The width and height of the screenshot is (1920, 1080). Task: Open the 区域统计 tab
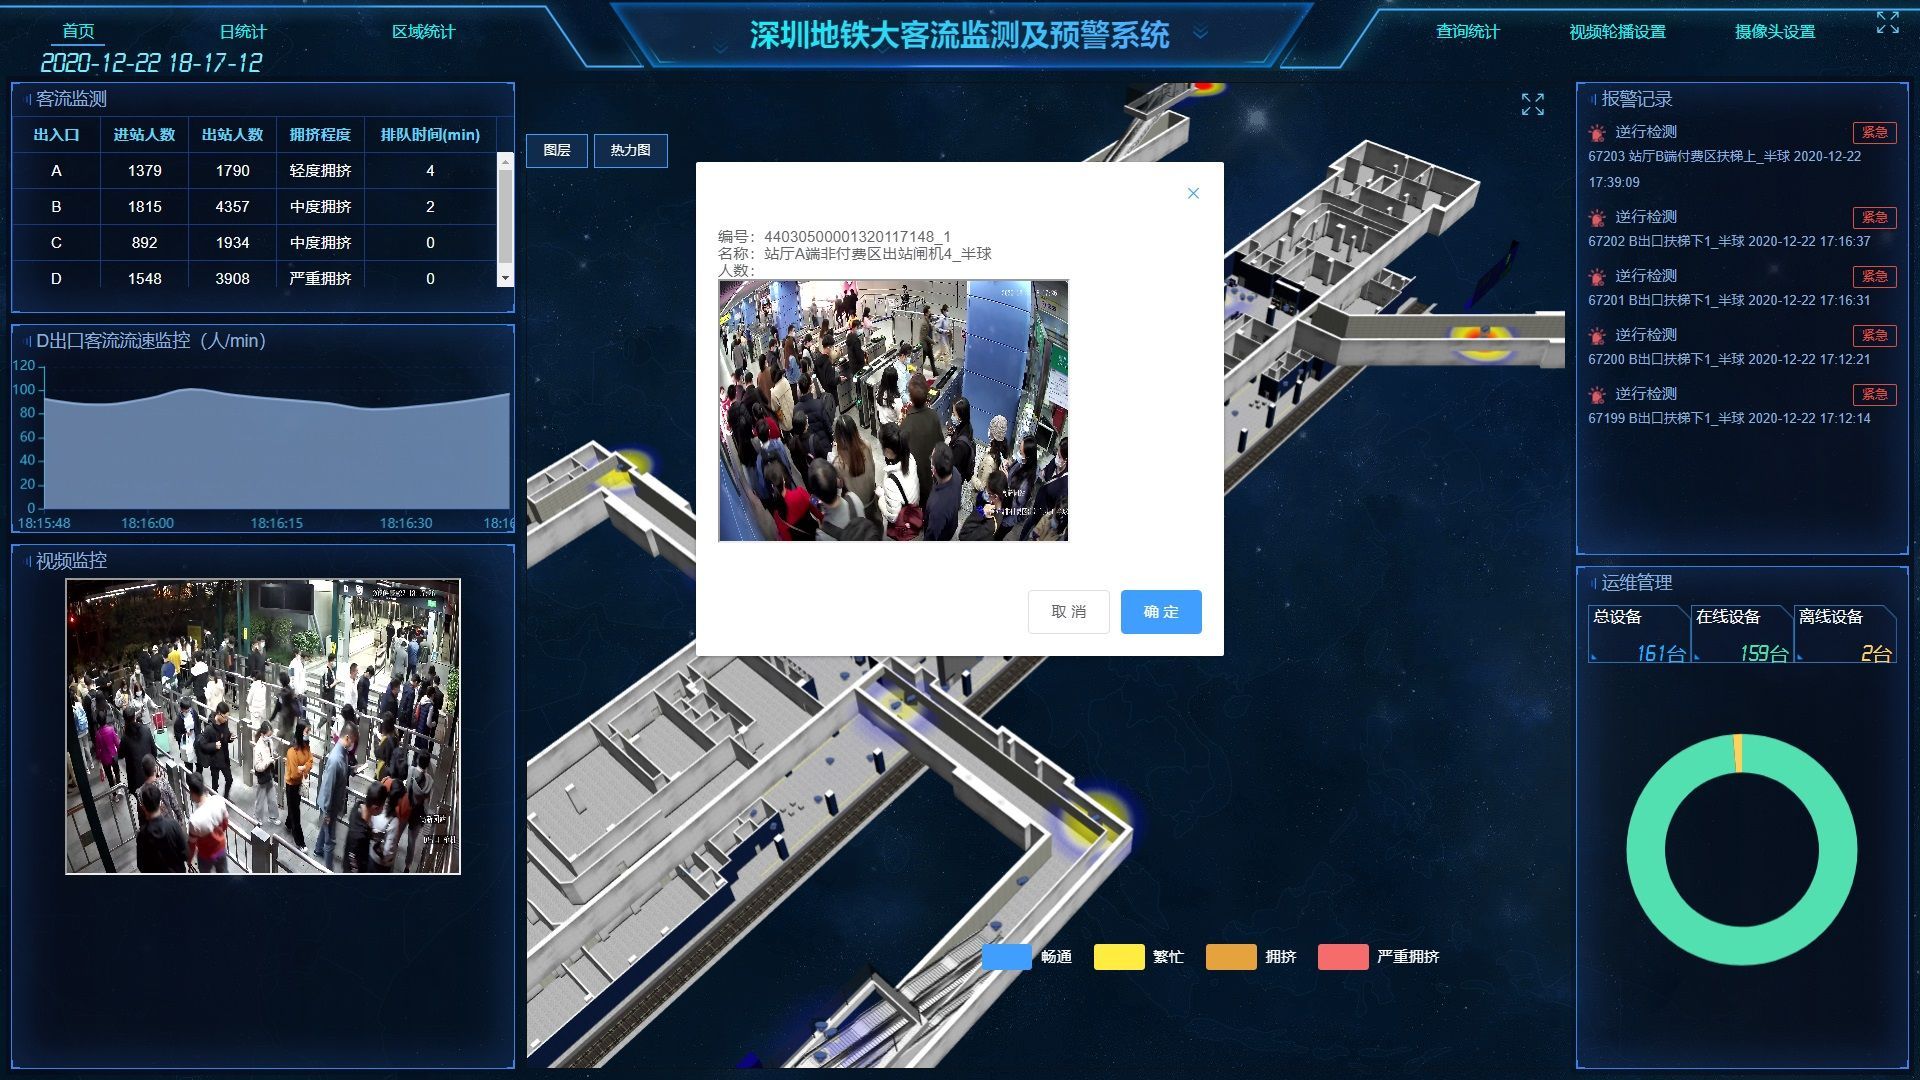(x=423, y=32)
